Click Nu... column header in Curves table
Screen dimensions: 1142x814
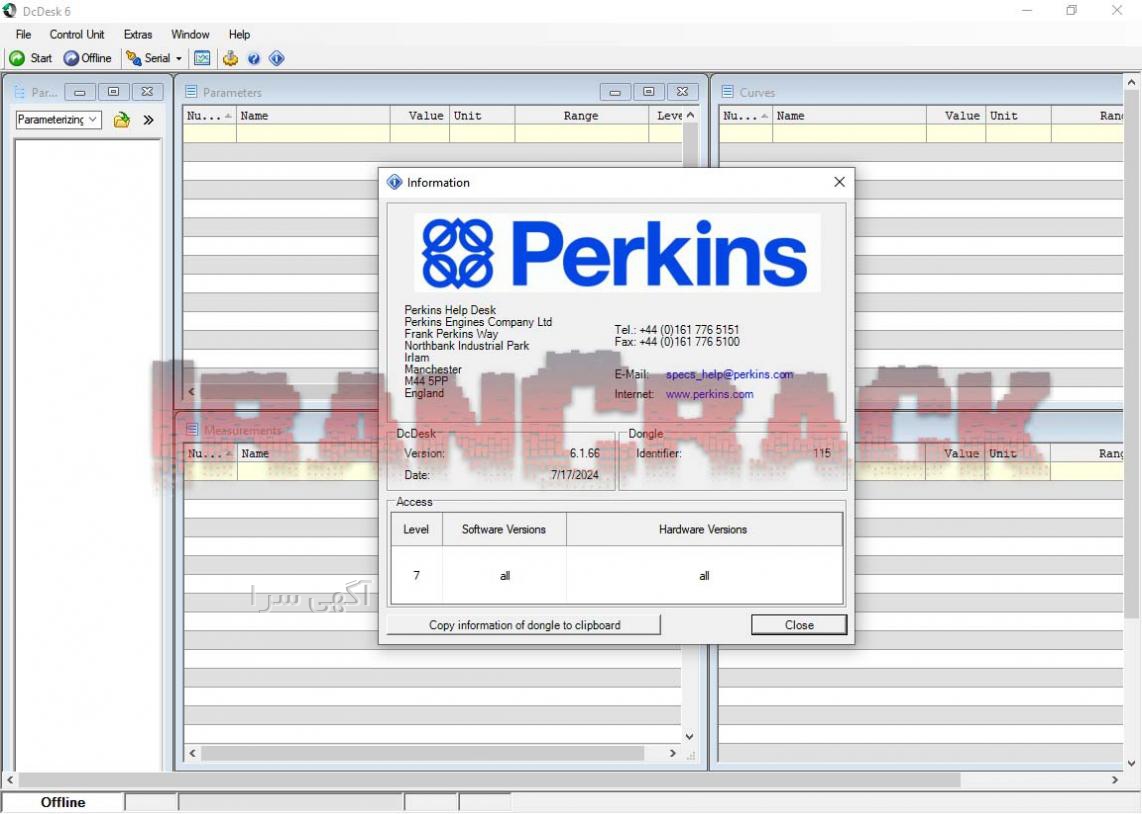click(746, 116)
